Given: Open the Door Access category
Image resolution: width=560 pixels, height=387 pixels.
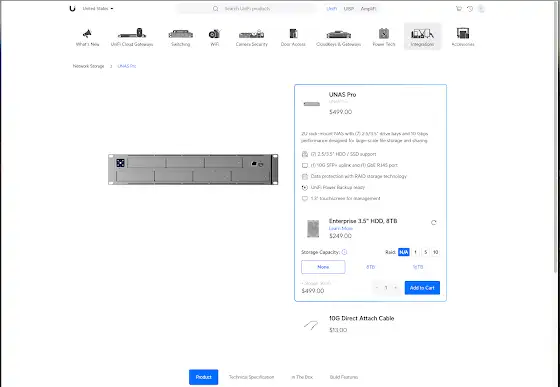Looking at the screenshot, I should pos(293,37).
